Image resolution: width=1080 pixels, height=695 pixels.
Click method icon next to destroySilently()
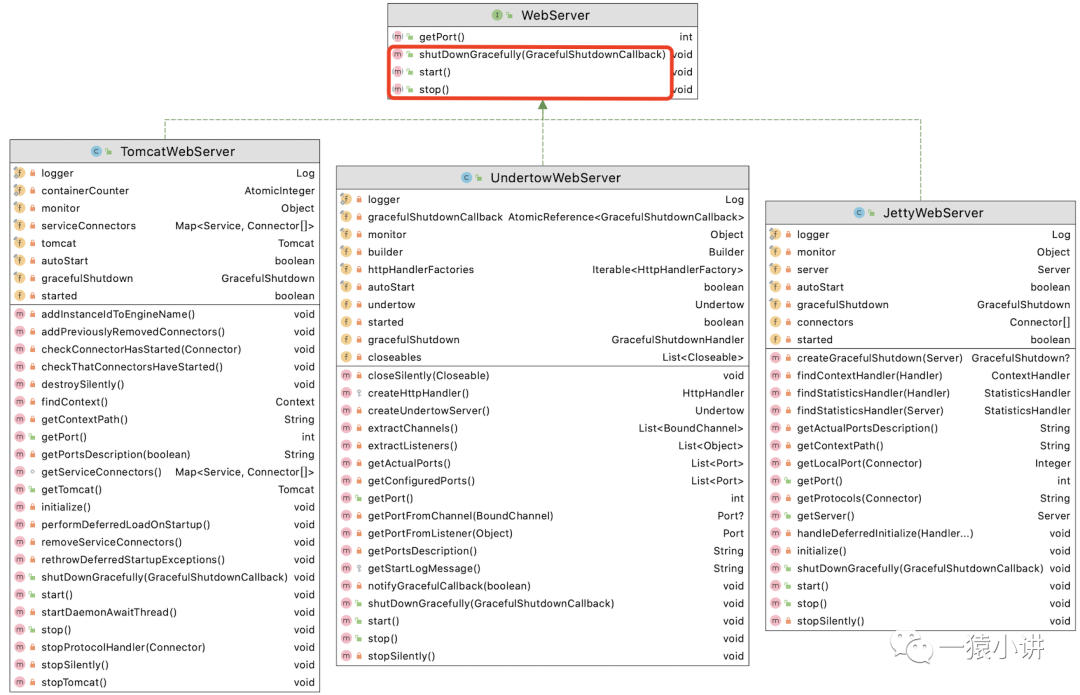(19, 384)
